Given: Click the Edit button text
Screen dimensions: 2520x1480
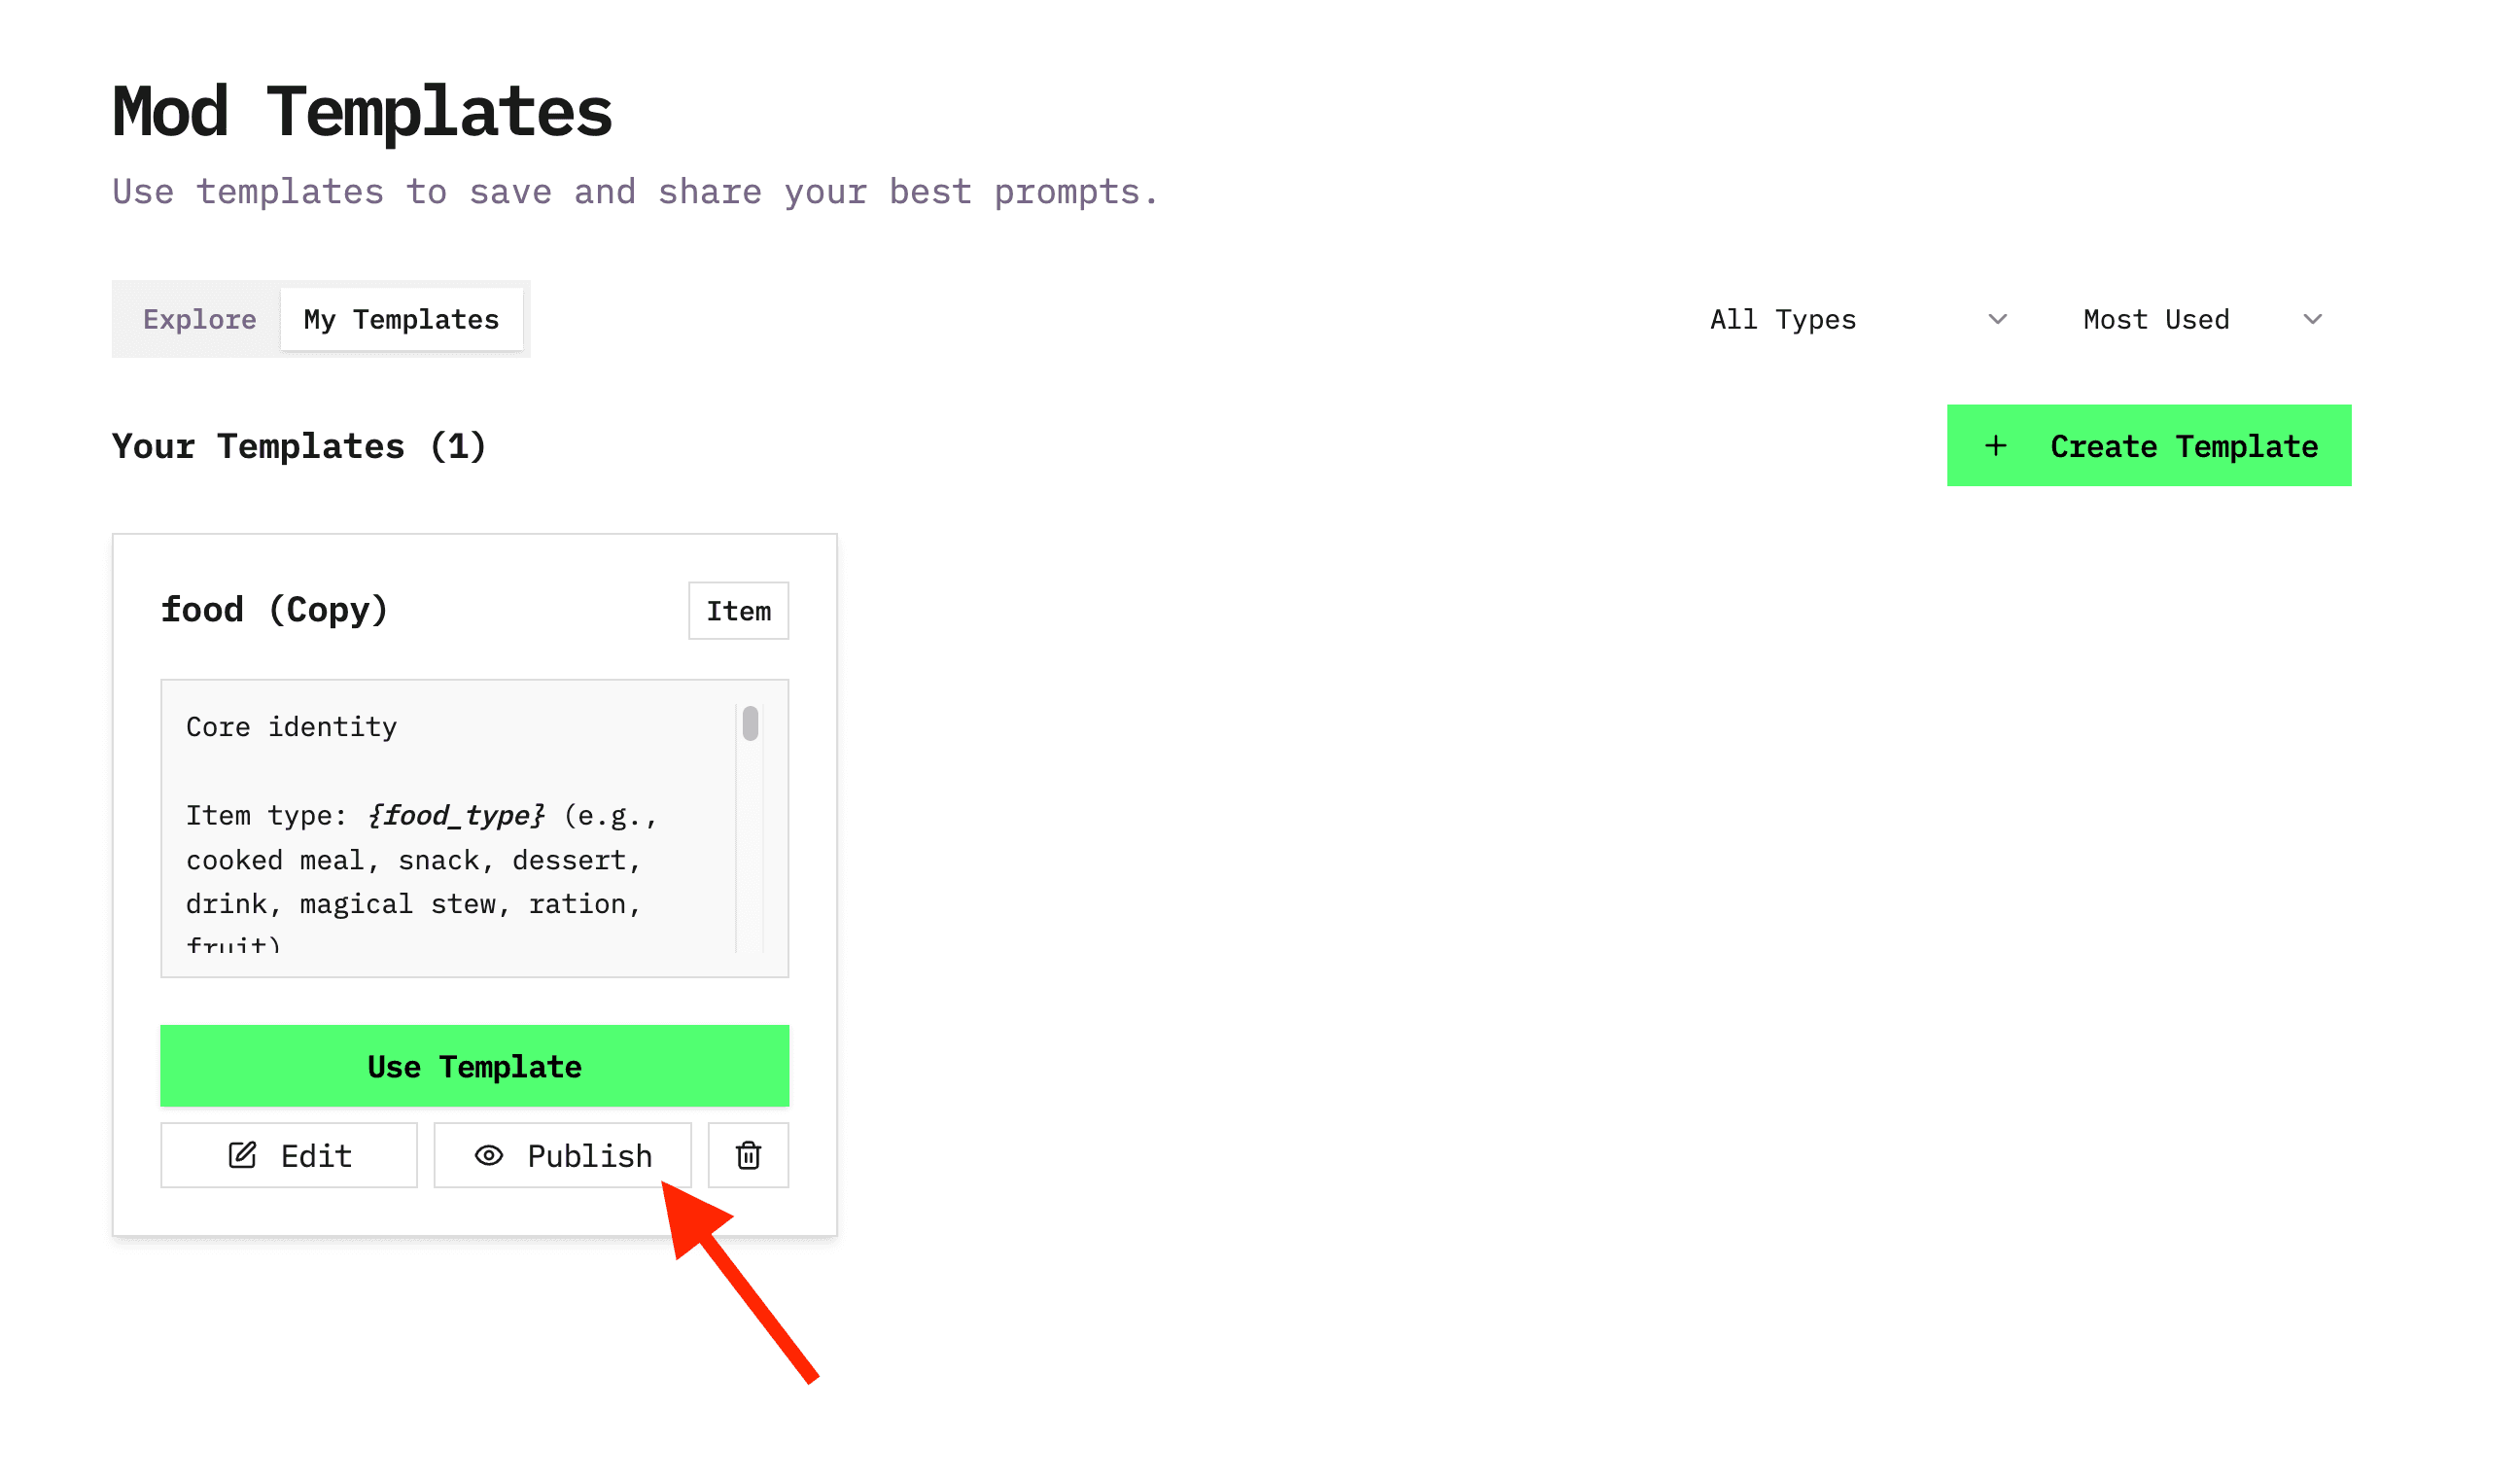Looking at the screenshot, I should pos(316,1156).
